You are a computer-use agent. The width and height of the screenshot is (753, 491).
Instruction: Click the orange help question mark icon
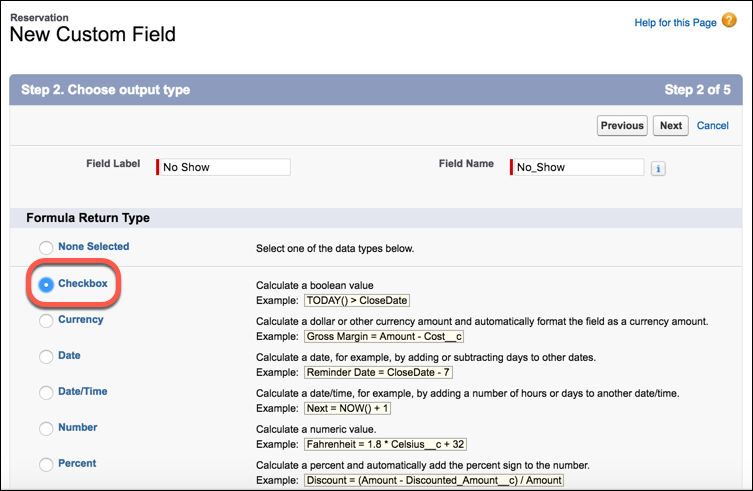tap(729, 21)
